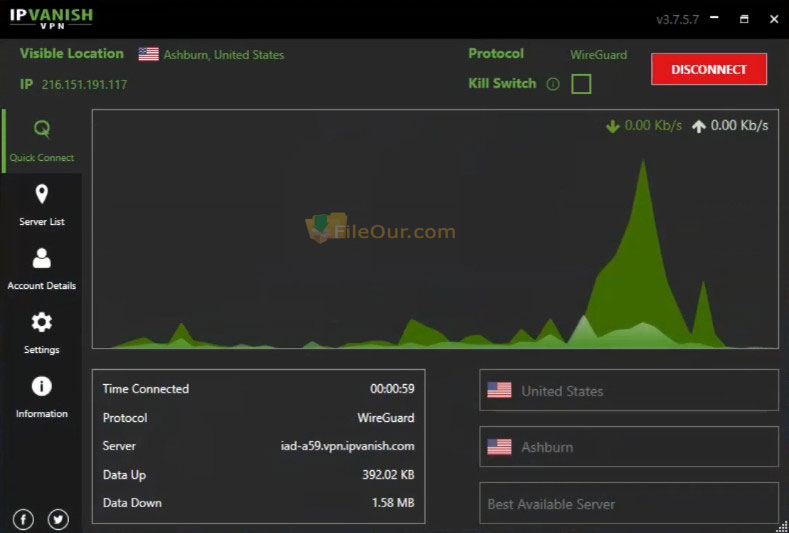Click the white upload speed arrow

(x=699, y=126)
